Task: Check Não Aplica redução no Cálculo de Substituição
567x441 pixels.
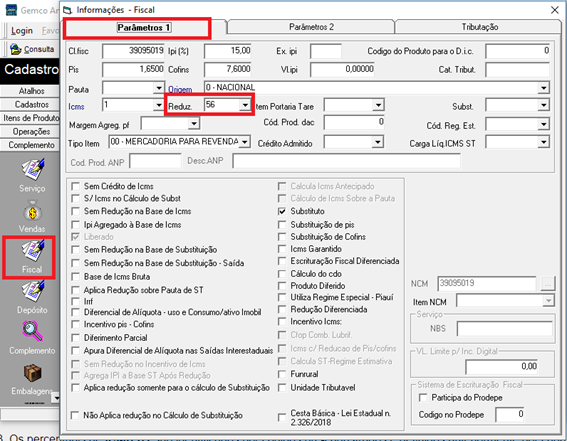Action: pos(75,416)
